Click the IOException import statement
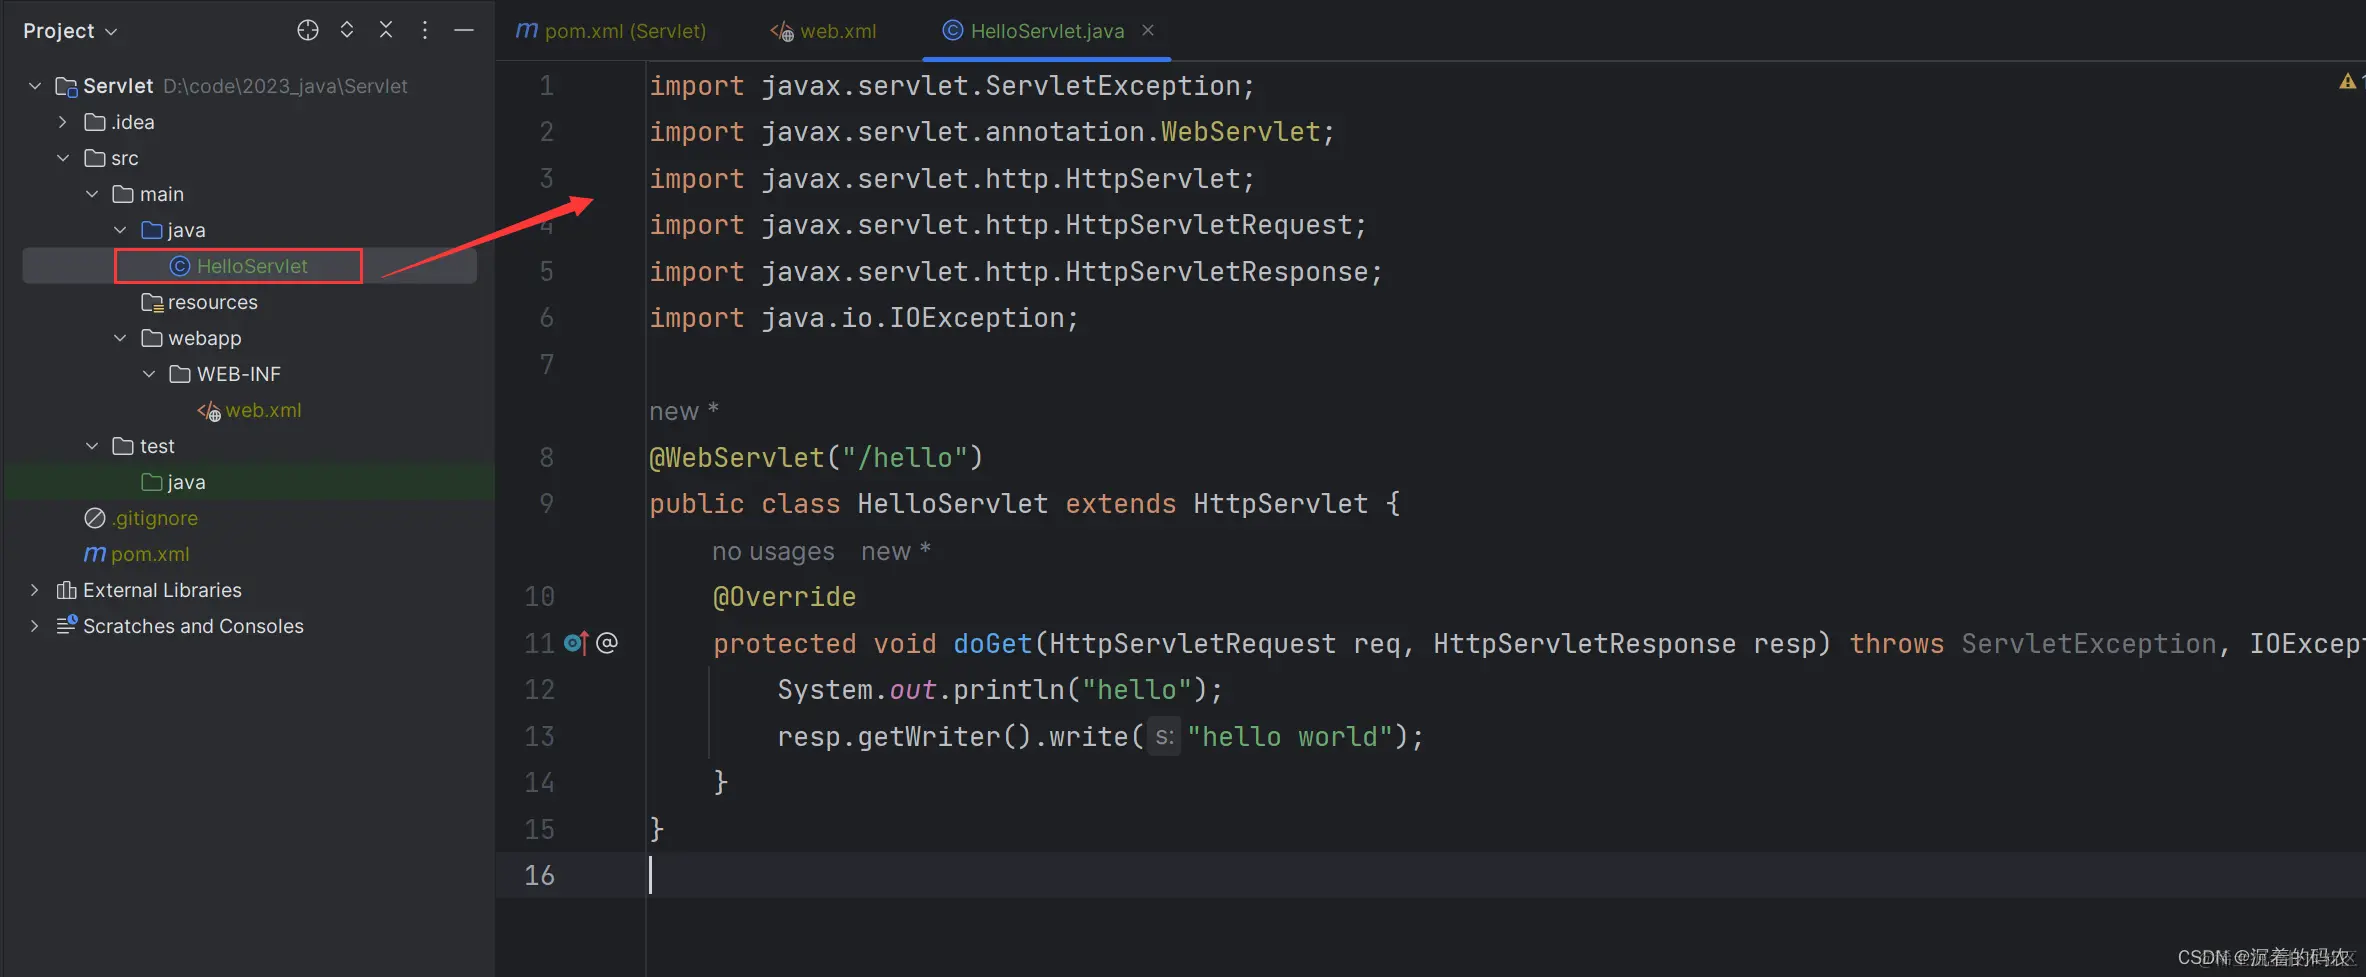2366x977 pixels. coord(864,318)
